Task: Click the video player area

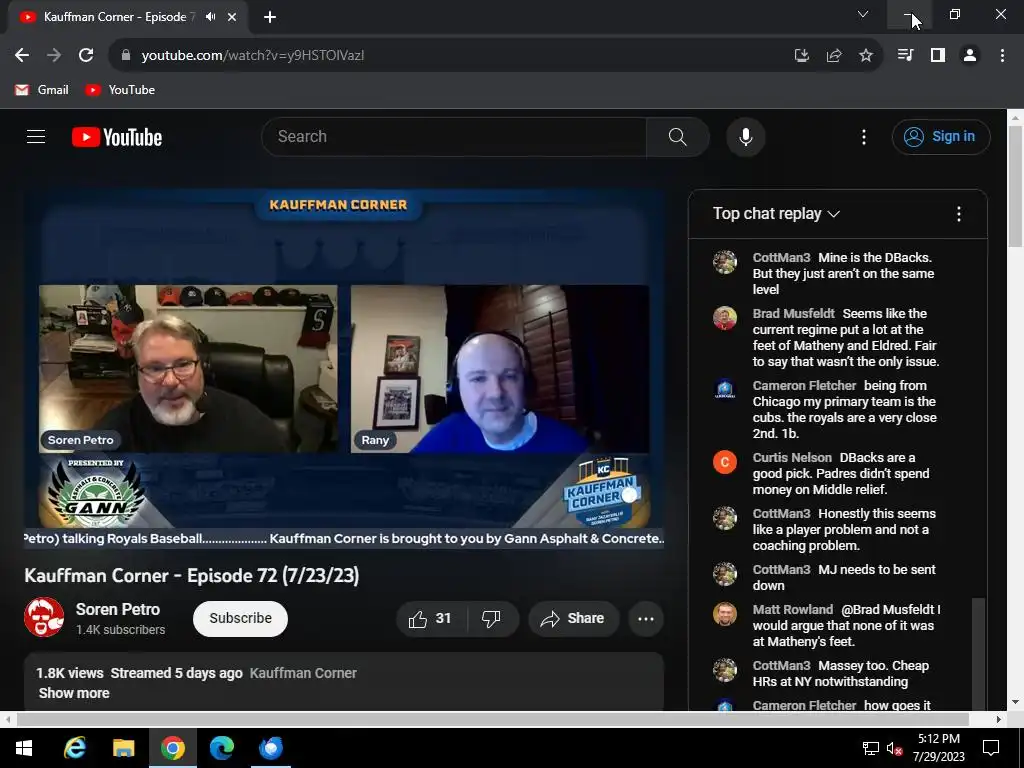Action: click(344, 369)
